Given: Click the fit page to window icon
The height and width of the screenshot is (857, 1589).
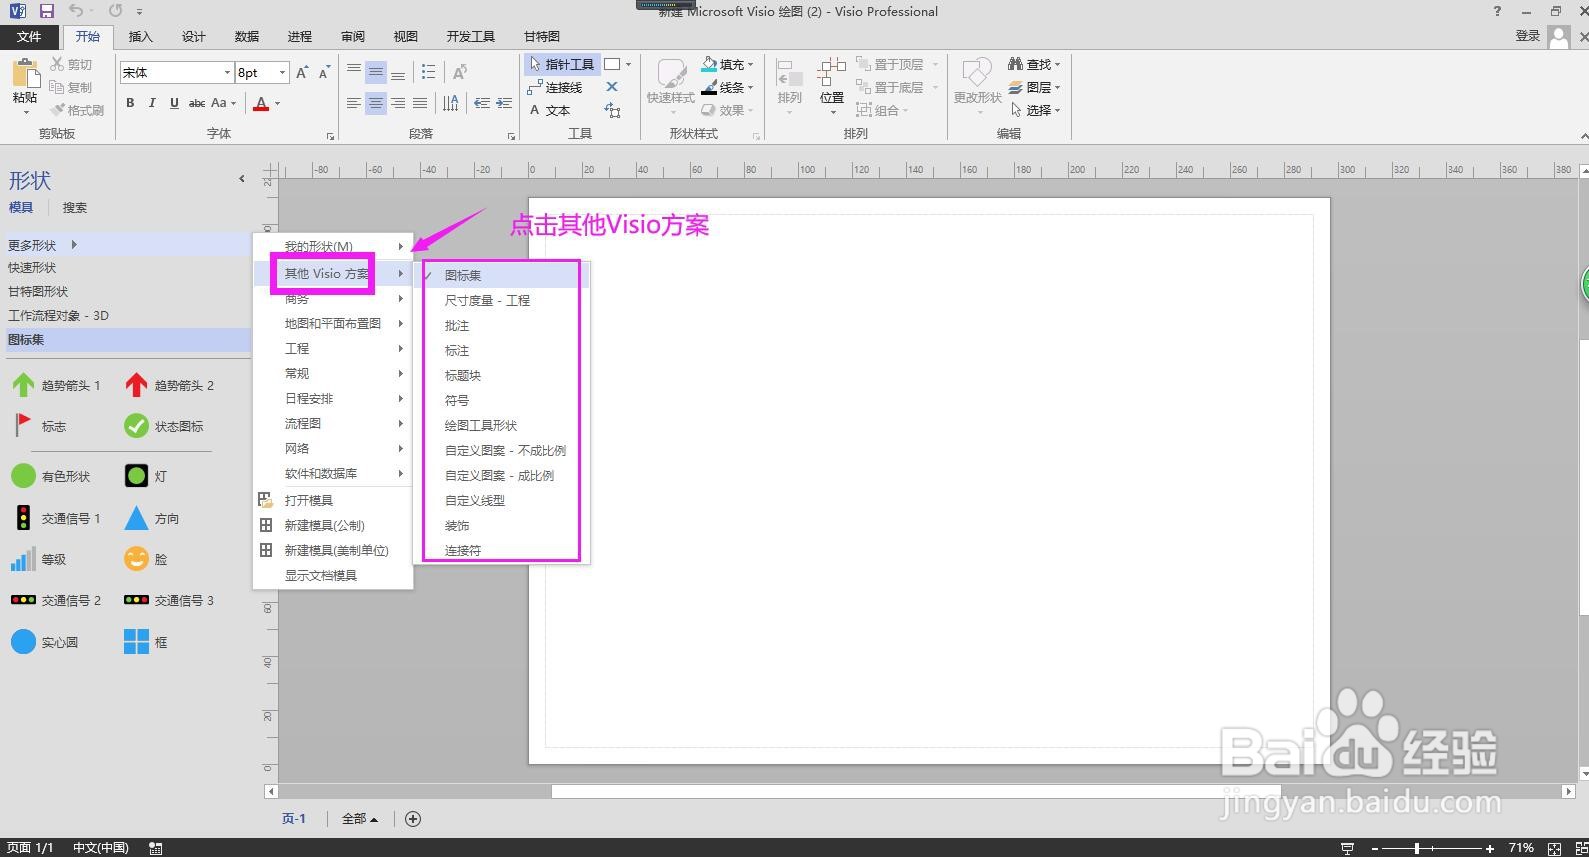Looking at the screenshot, I should pyautogui.click(x=1555, y=848).
